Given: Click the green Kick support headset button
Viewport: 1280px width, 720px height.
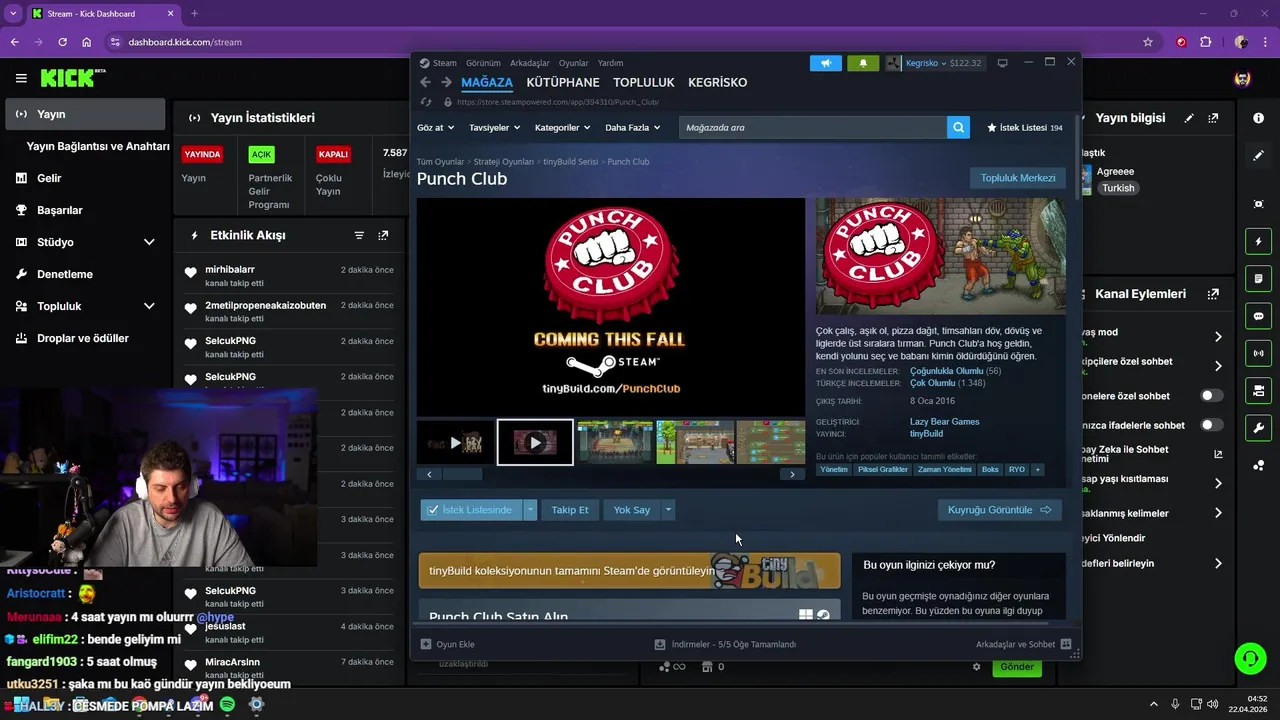Looking at the screenshot, I should (x=1250, y=658).
